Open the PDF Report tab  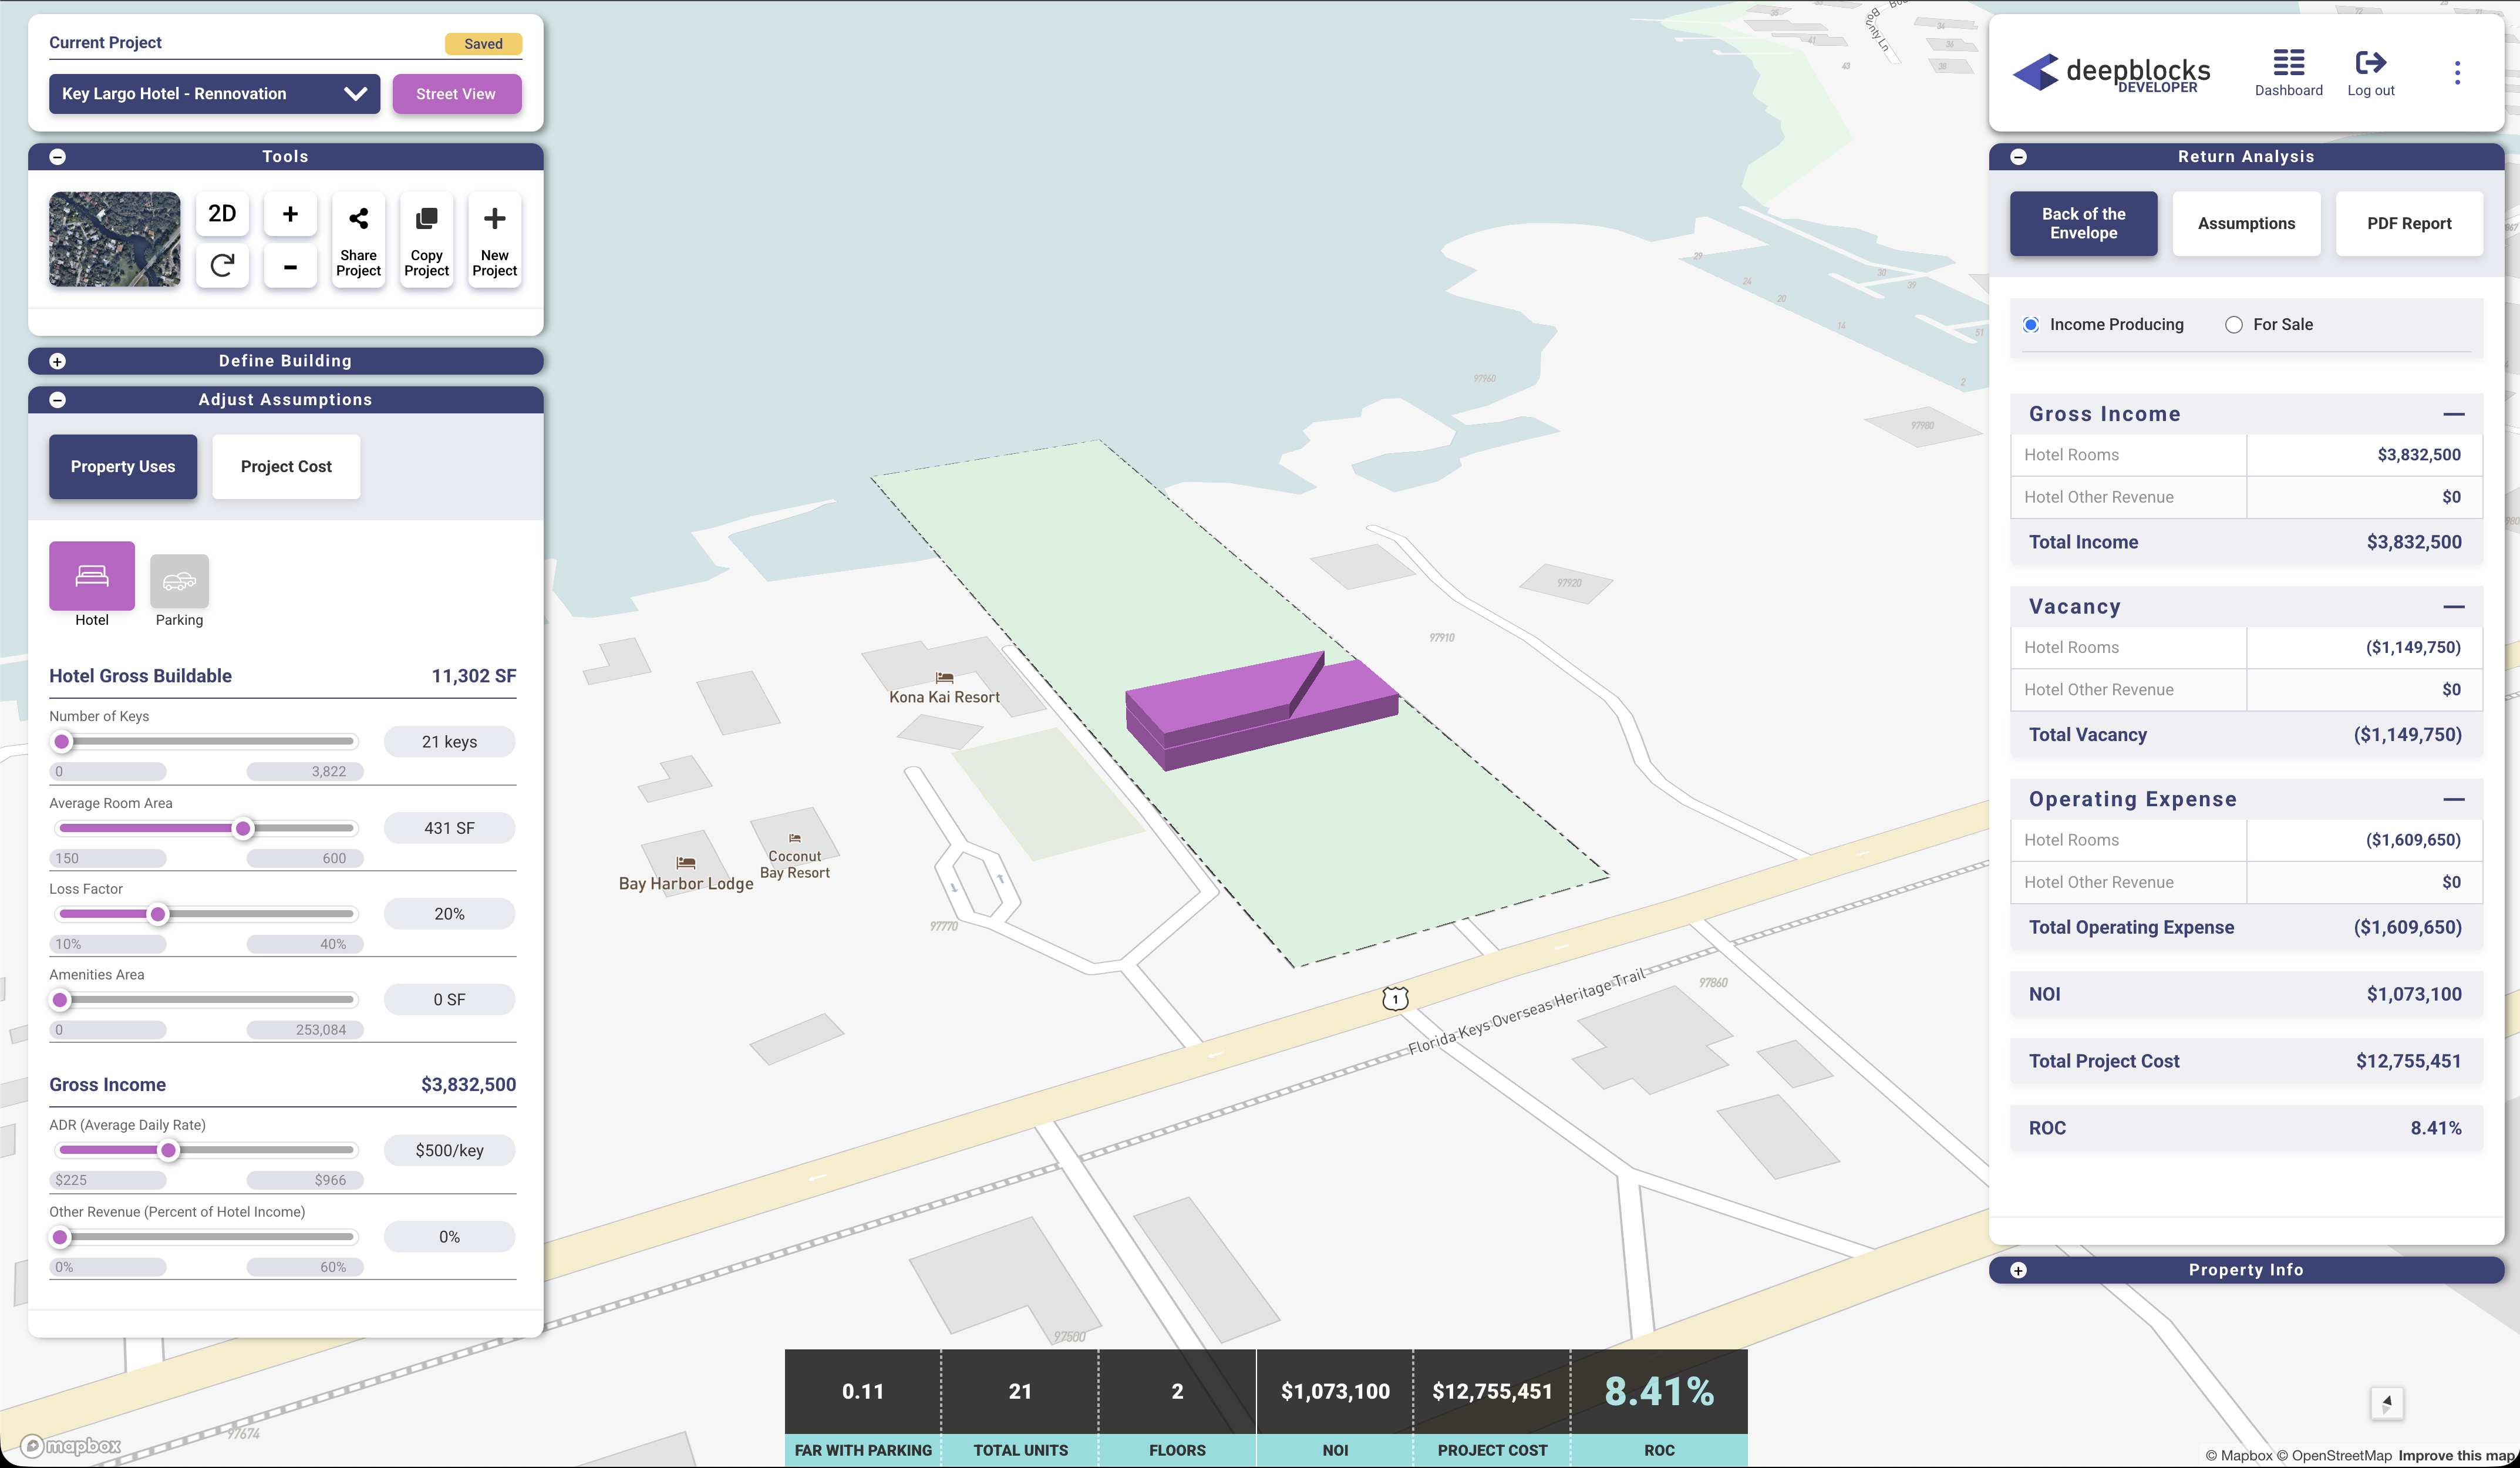point(2409,224)
